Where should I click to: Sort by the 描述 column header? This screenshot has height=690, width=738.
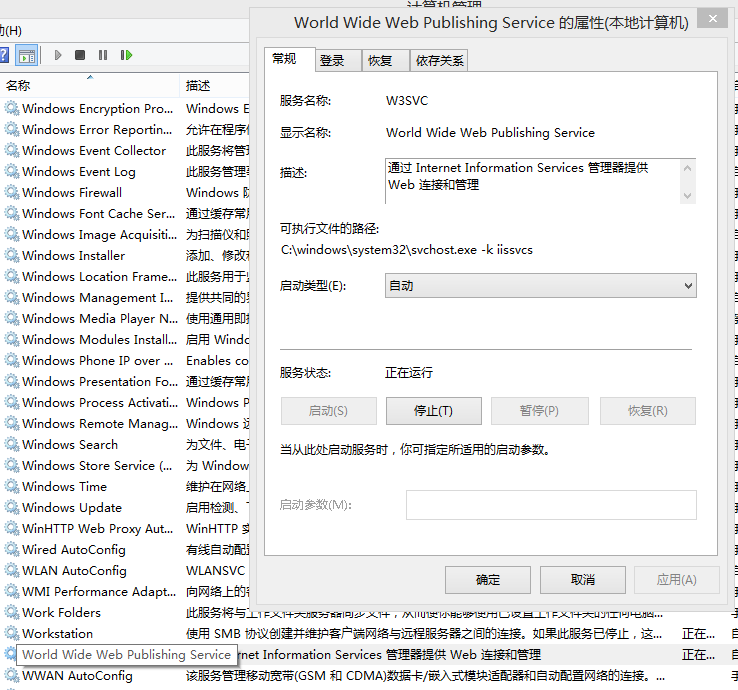(214, 85)
